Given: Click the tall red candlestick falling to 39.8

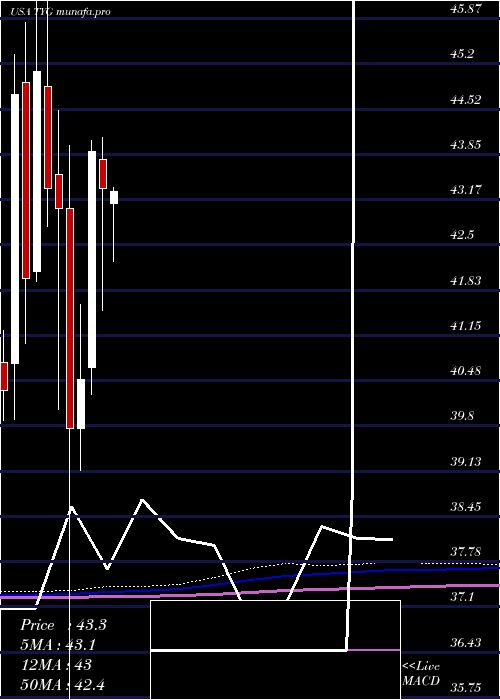Looking at the screenshot, I should (x=70, y=318).
